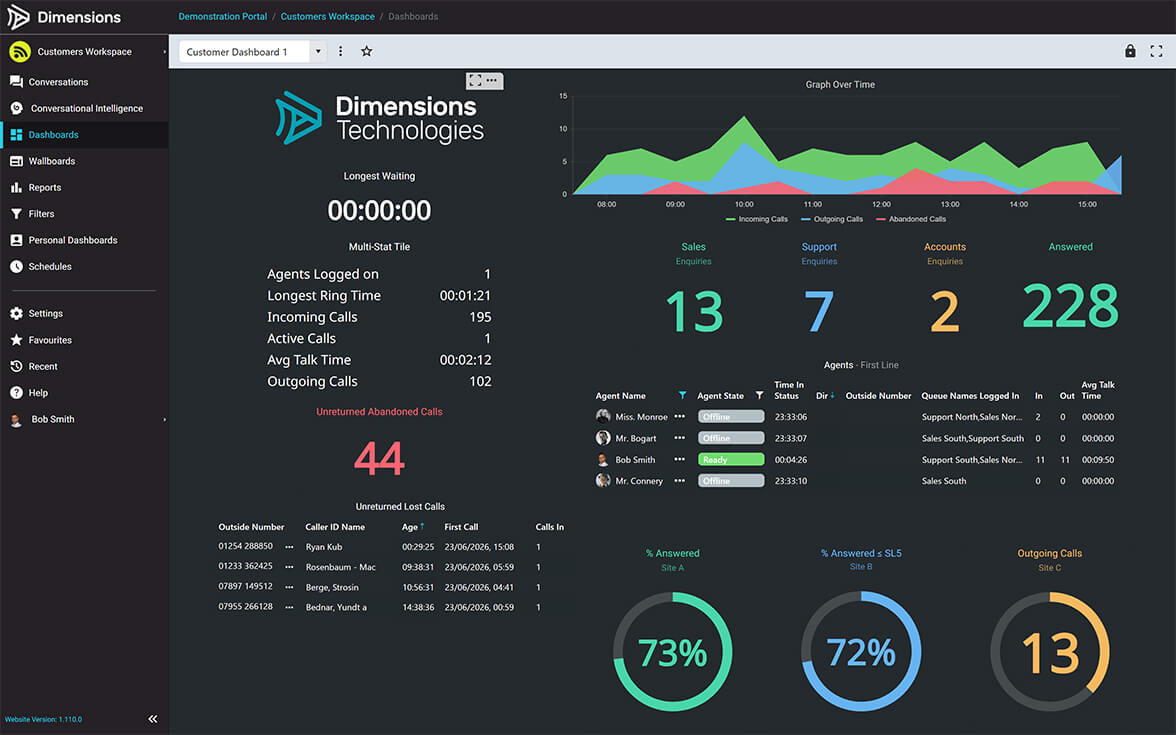The image size is (1176, 735).
Task: Click the Outgoing Calls Site C gauge
Action: coord(1049,651)
